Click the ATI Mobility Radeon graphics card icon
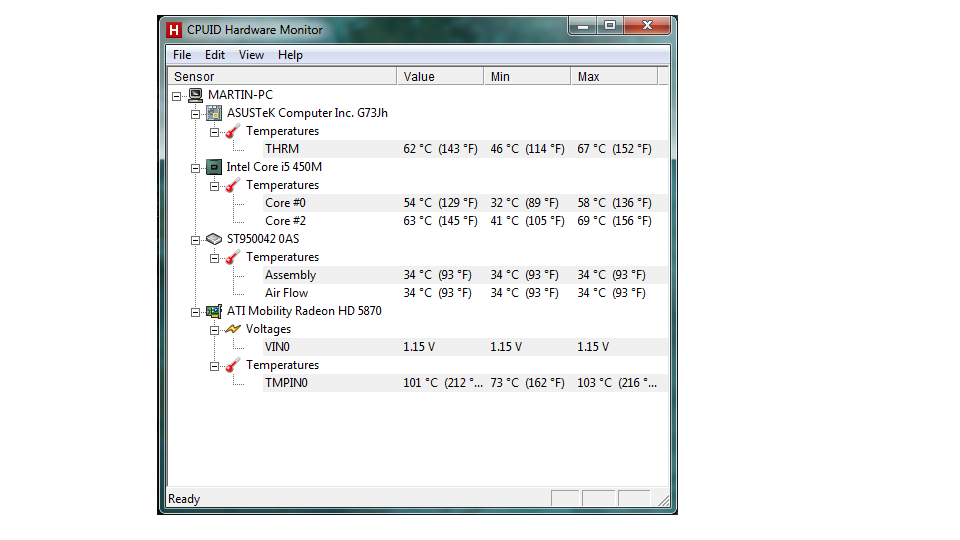Image resolution: width=960 pixels, height=540 pixels. coord(214,311)
